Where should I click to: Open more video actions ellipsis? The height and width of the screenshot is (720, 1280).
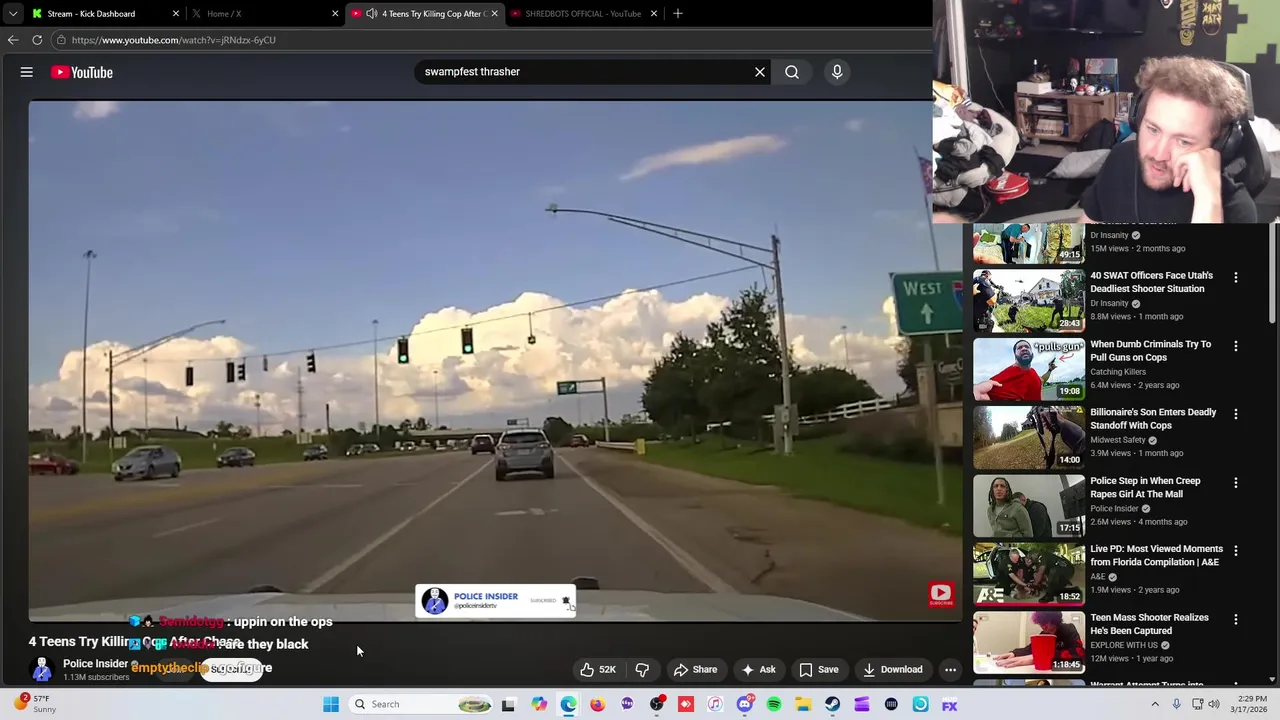pos(951,670)
